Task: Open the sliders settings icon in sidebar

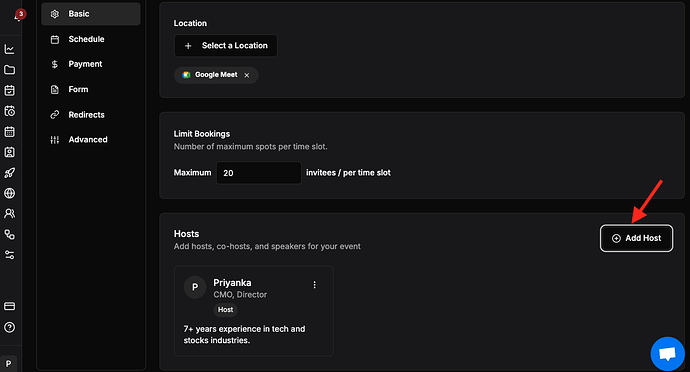Action: pyautogui.click(x=9, y=255)
